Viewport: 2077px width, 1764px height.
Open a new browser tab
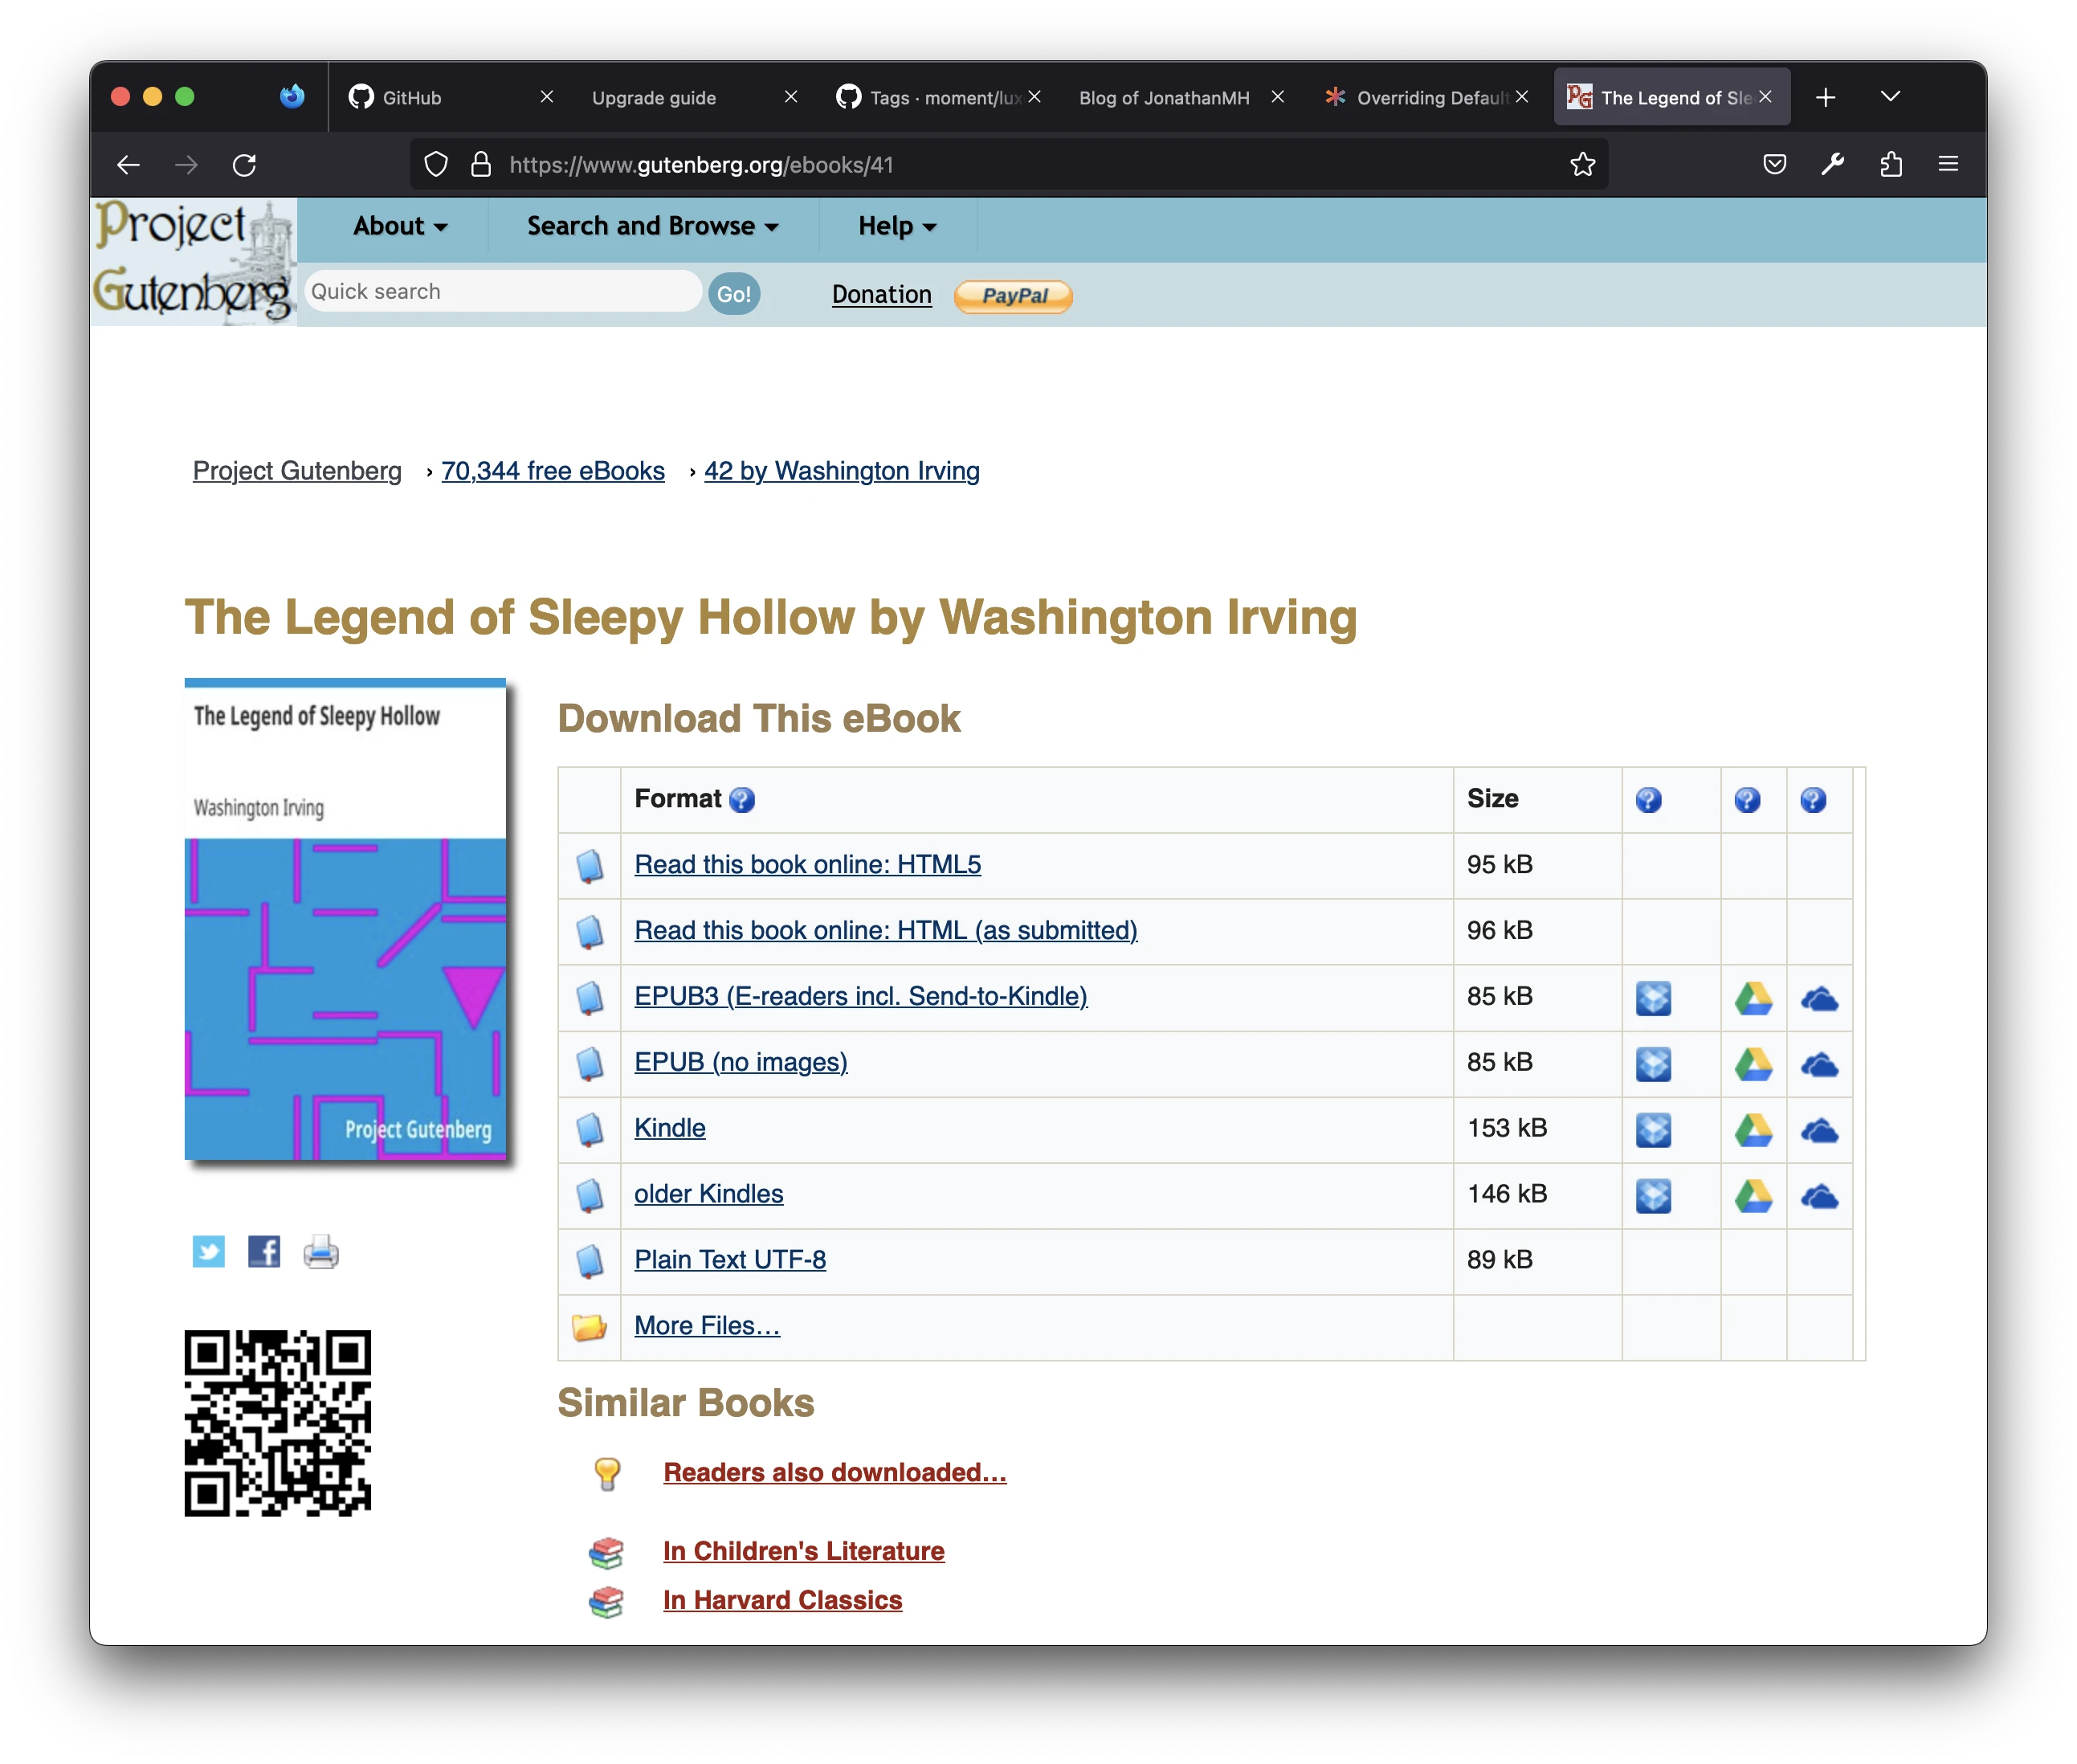point(1825,97)
